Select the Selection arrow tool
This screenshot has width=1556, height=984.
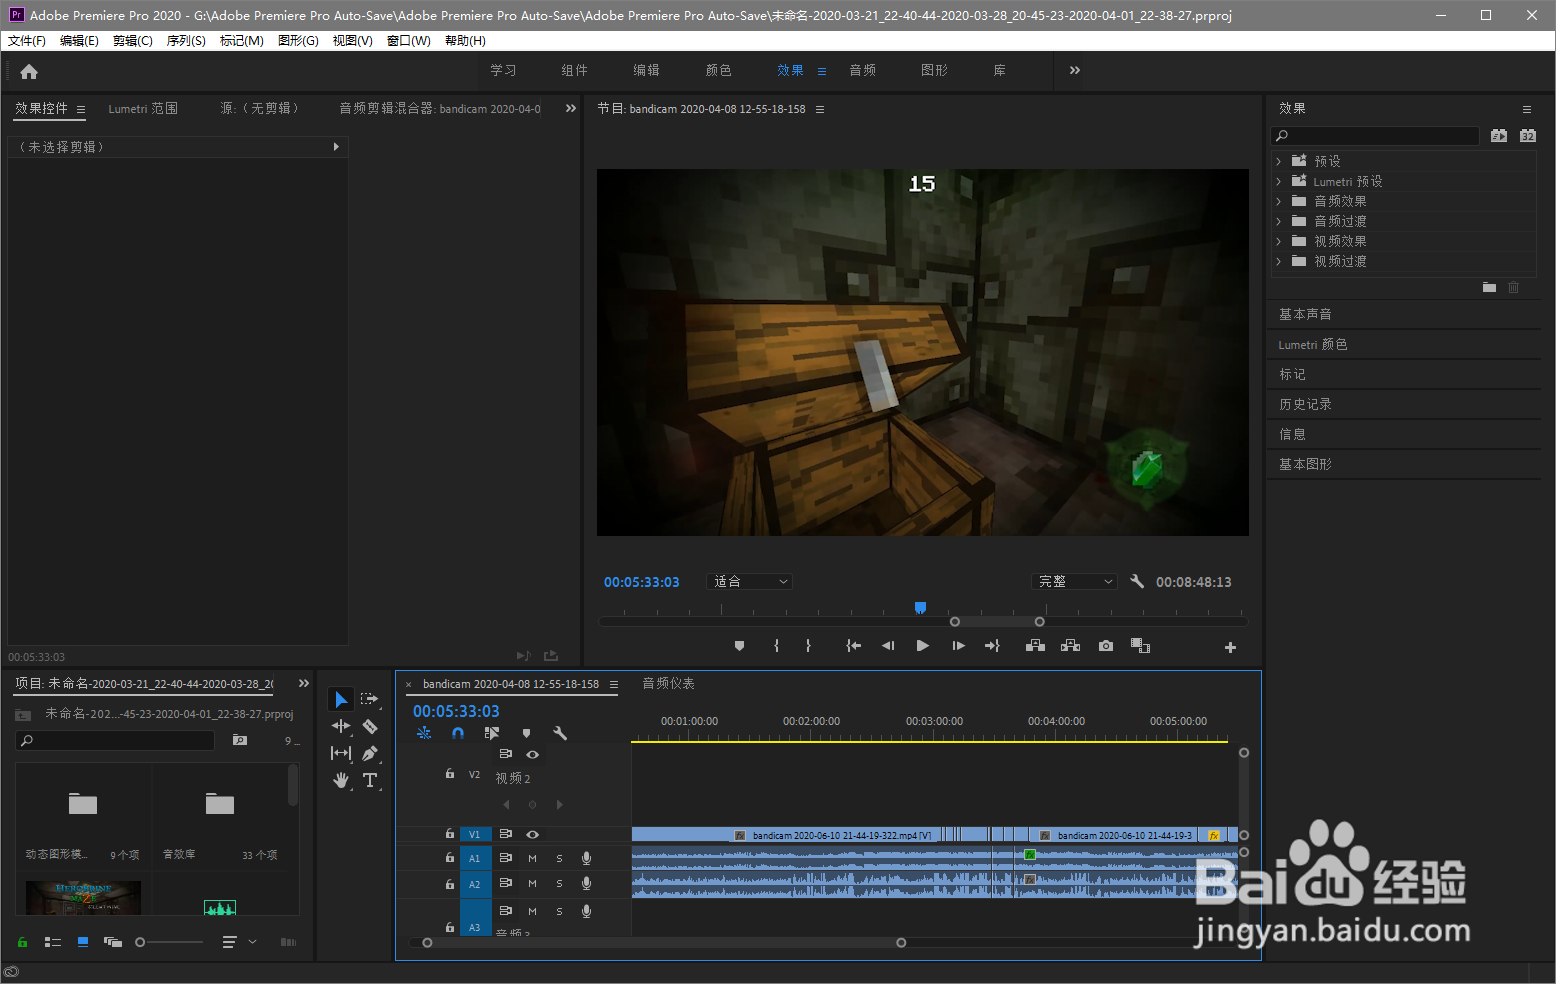tap(341, 699)
